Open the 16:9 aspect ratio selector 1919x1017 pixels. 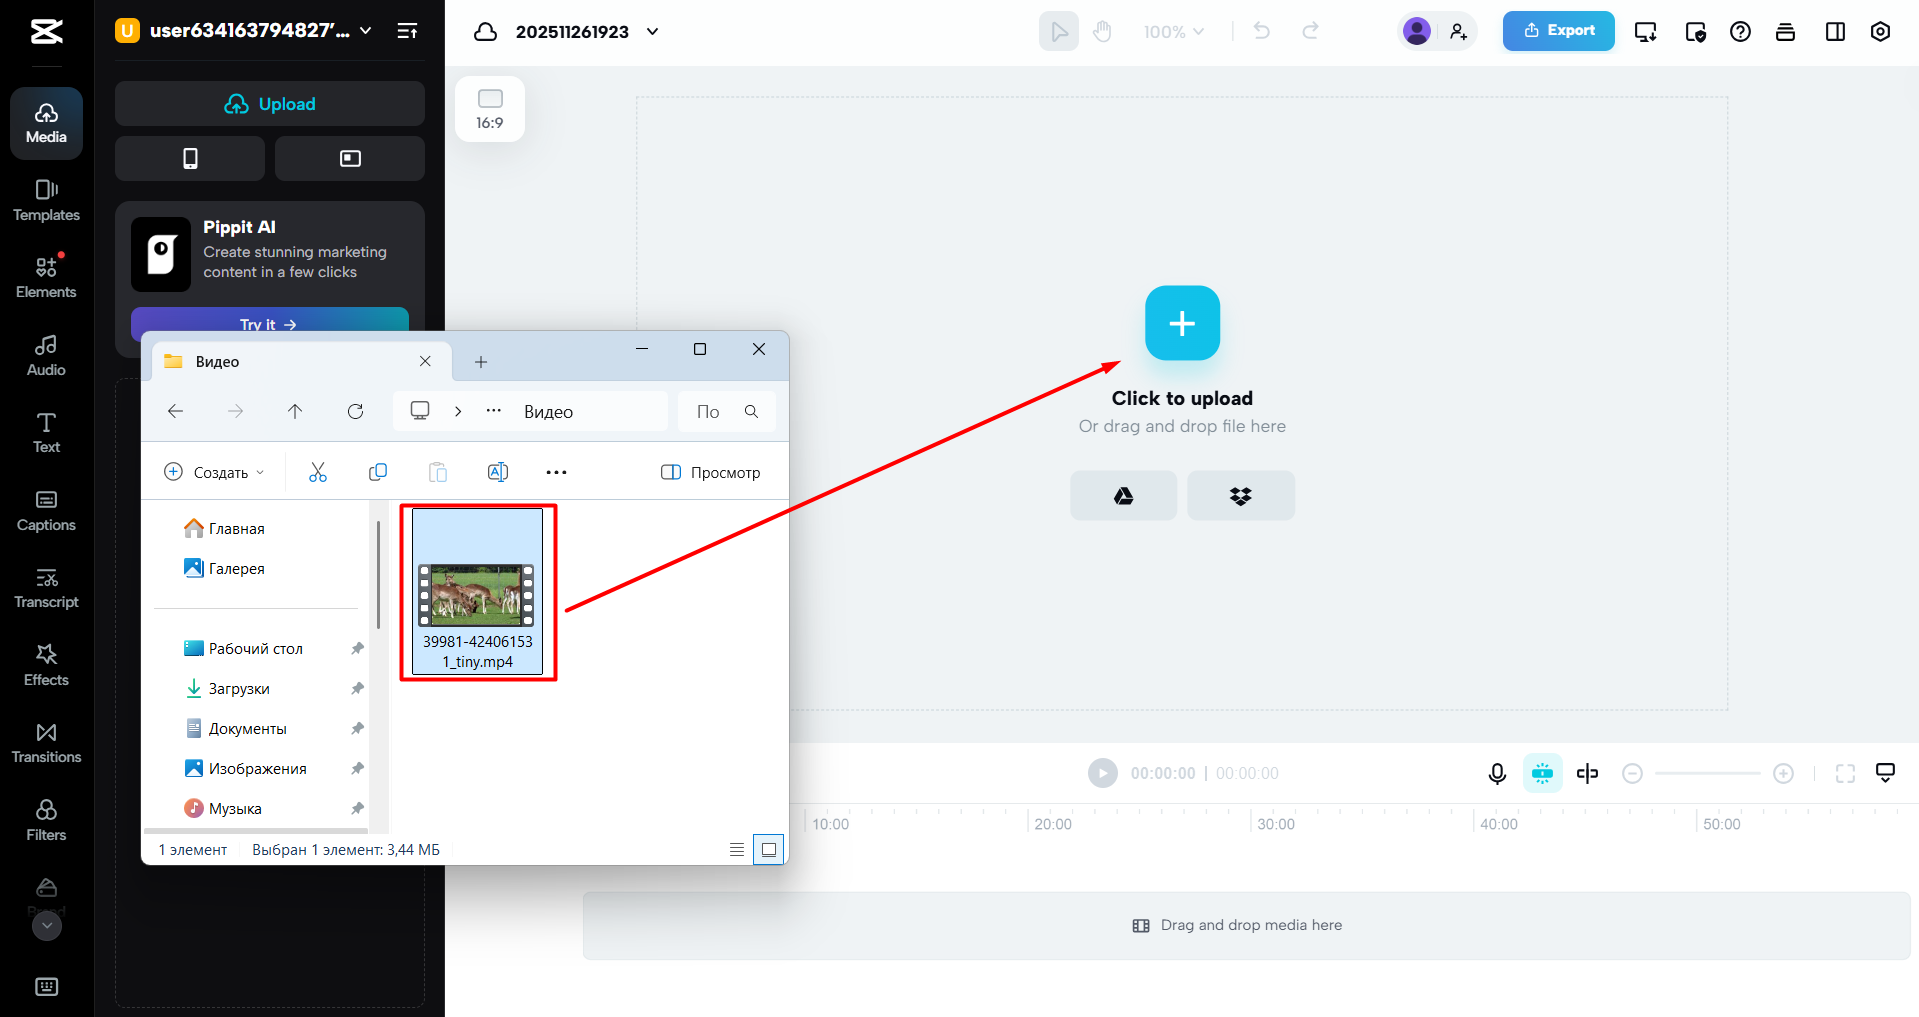coord(490,109)
